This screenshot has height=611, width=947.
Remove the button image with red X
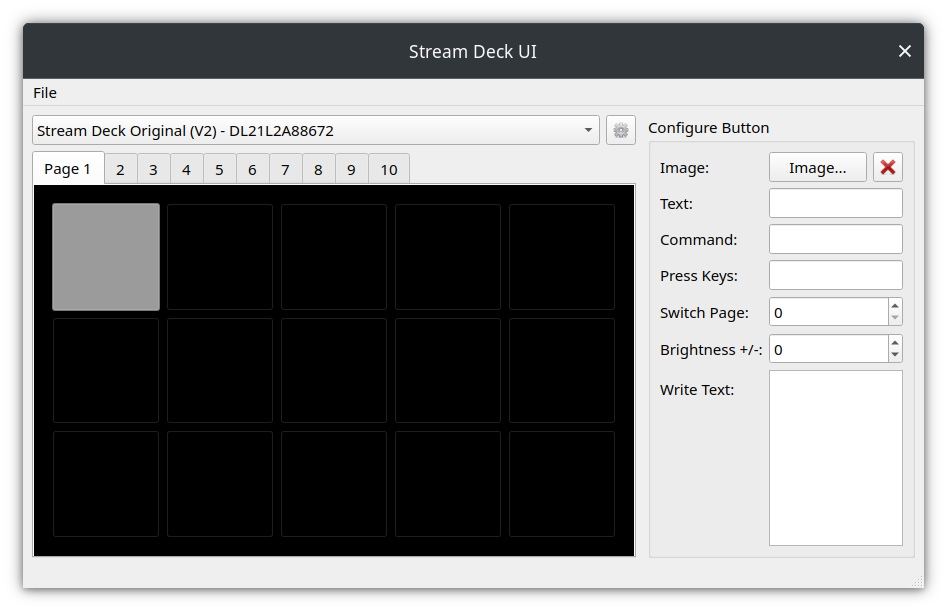(x=888, y=167)
